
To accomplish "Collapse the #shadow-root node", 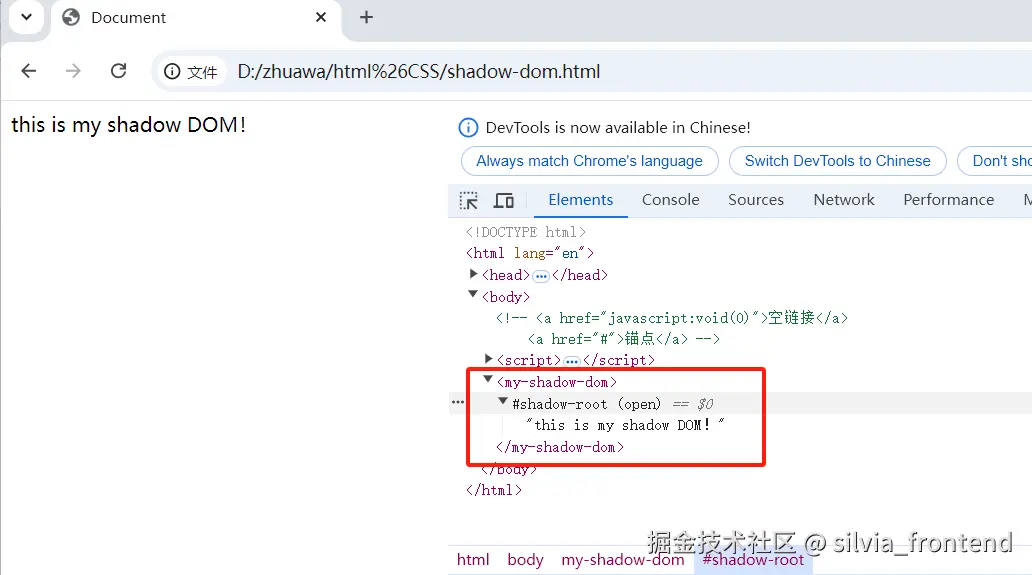I will (503, 401).
